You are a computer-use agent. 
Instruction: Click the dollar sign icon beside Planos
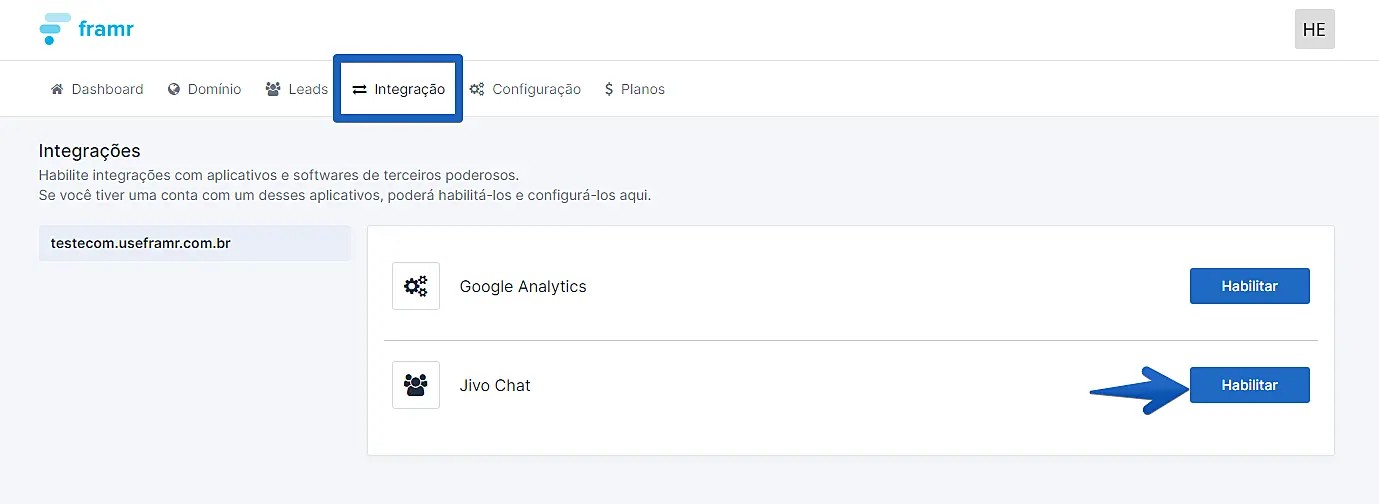click(x=609, y=89)
